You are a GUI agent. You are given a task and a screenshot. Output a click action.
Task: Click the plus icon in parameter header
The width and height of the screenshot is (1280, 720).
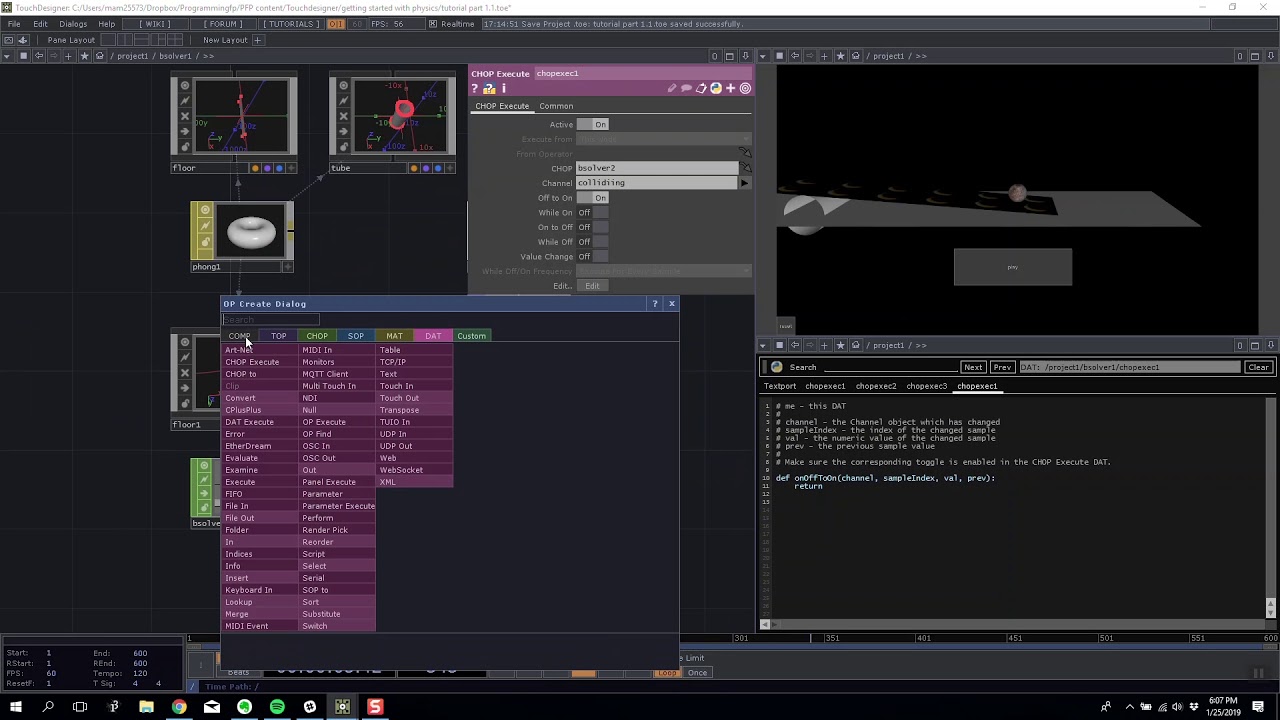[730, 89]
